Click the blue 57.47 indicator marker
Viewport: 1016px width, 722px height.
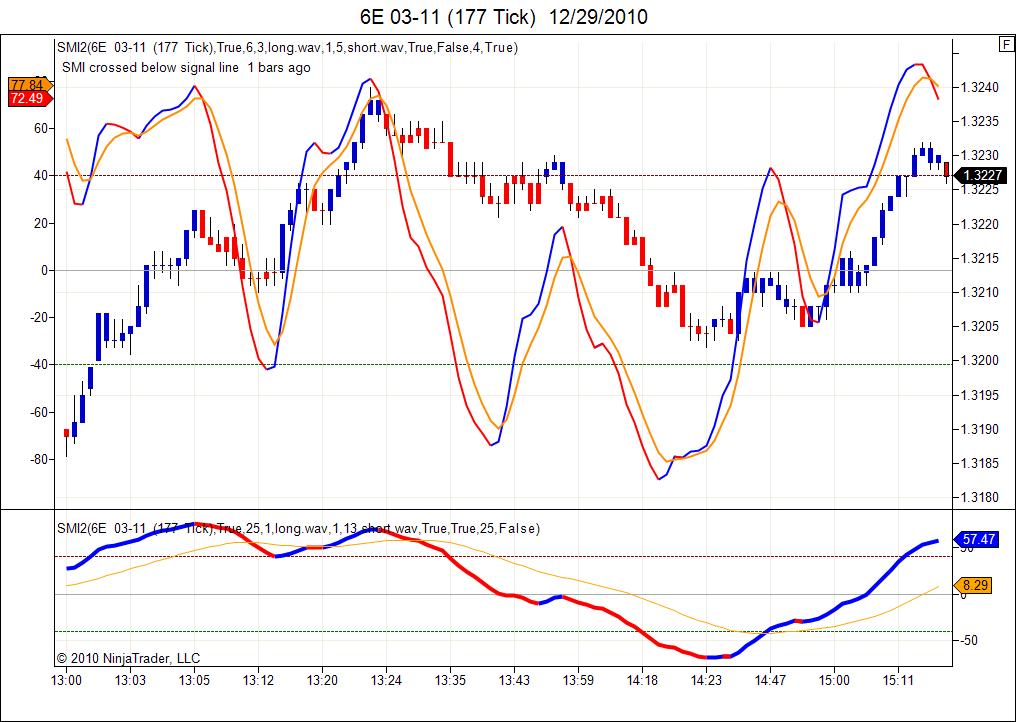coord(976,539)
